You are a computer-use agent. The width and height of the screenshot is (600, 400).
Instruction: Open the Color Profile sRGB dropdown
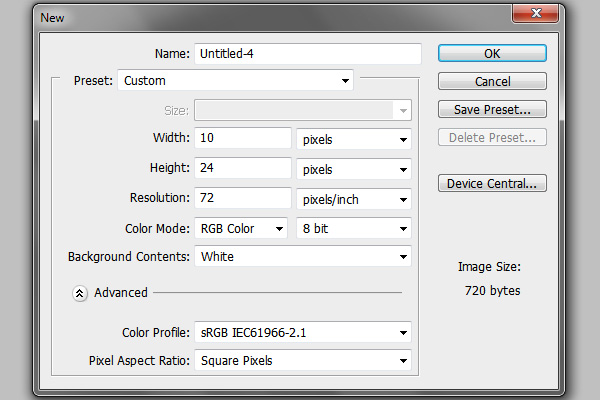pos(303,332)
